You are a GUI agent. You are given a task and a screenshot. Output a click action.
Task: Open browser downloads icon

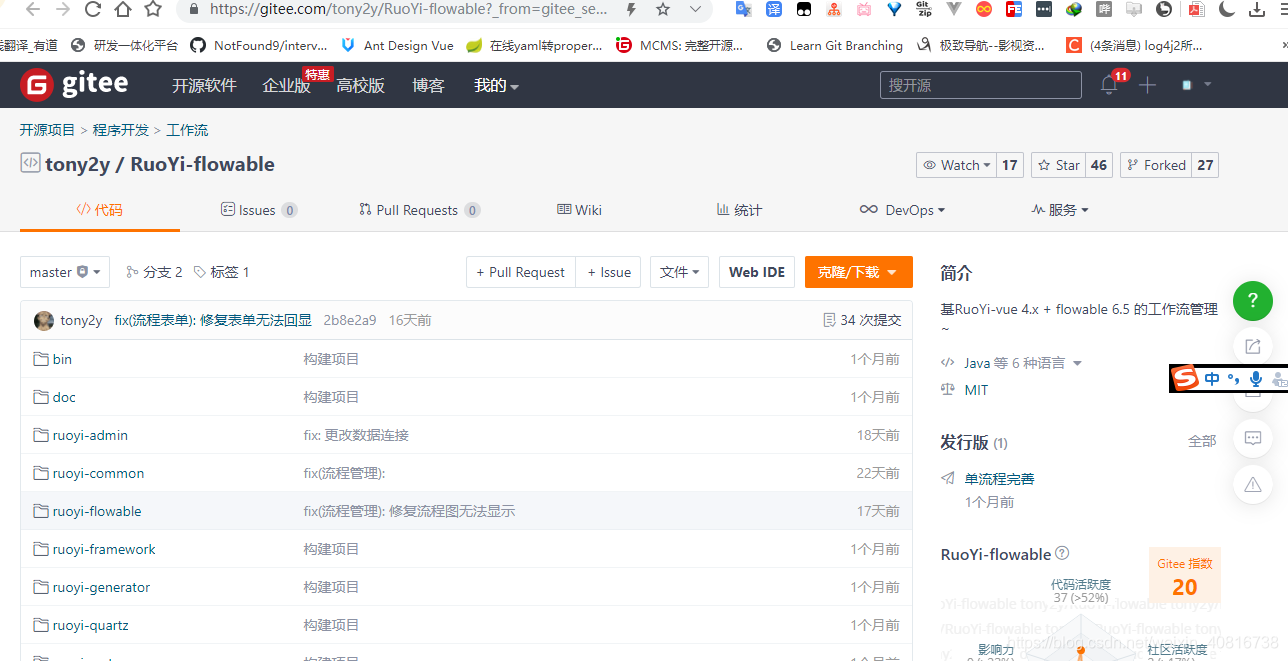(x=1257, y=10)
